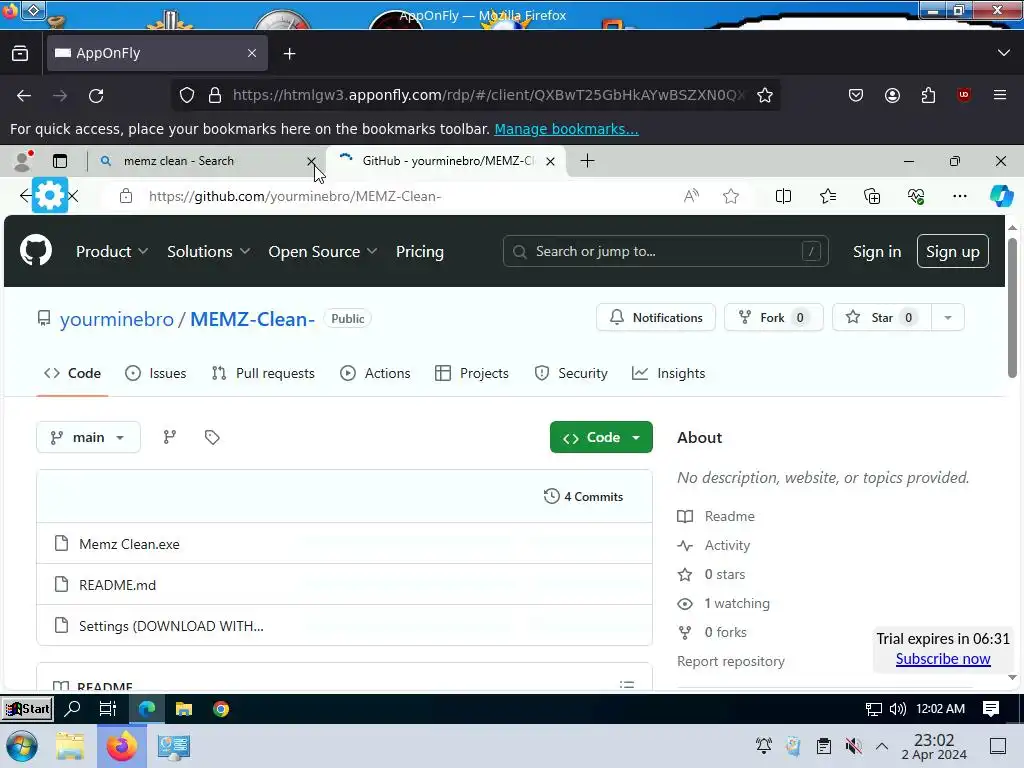Click the Notifications button

point(656,317)
